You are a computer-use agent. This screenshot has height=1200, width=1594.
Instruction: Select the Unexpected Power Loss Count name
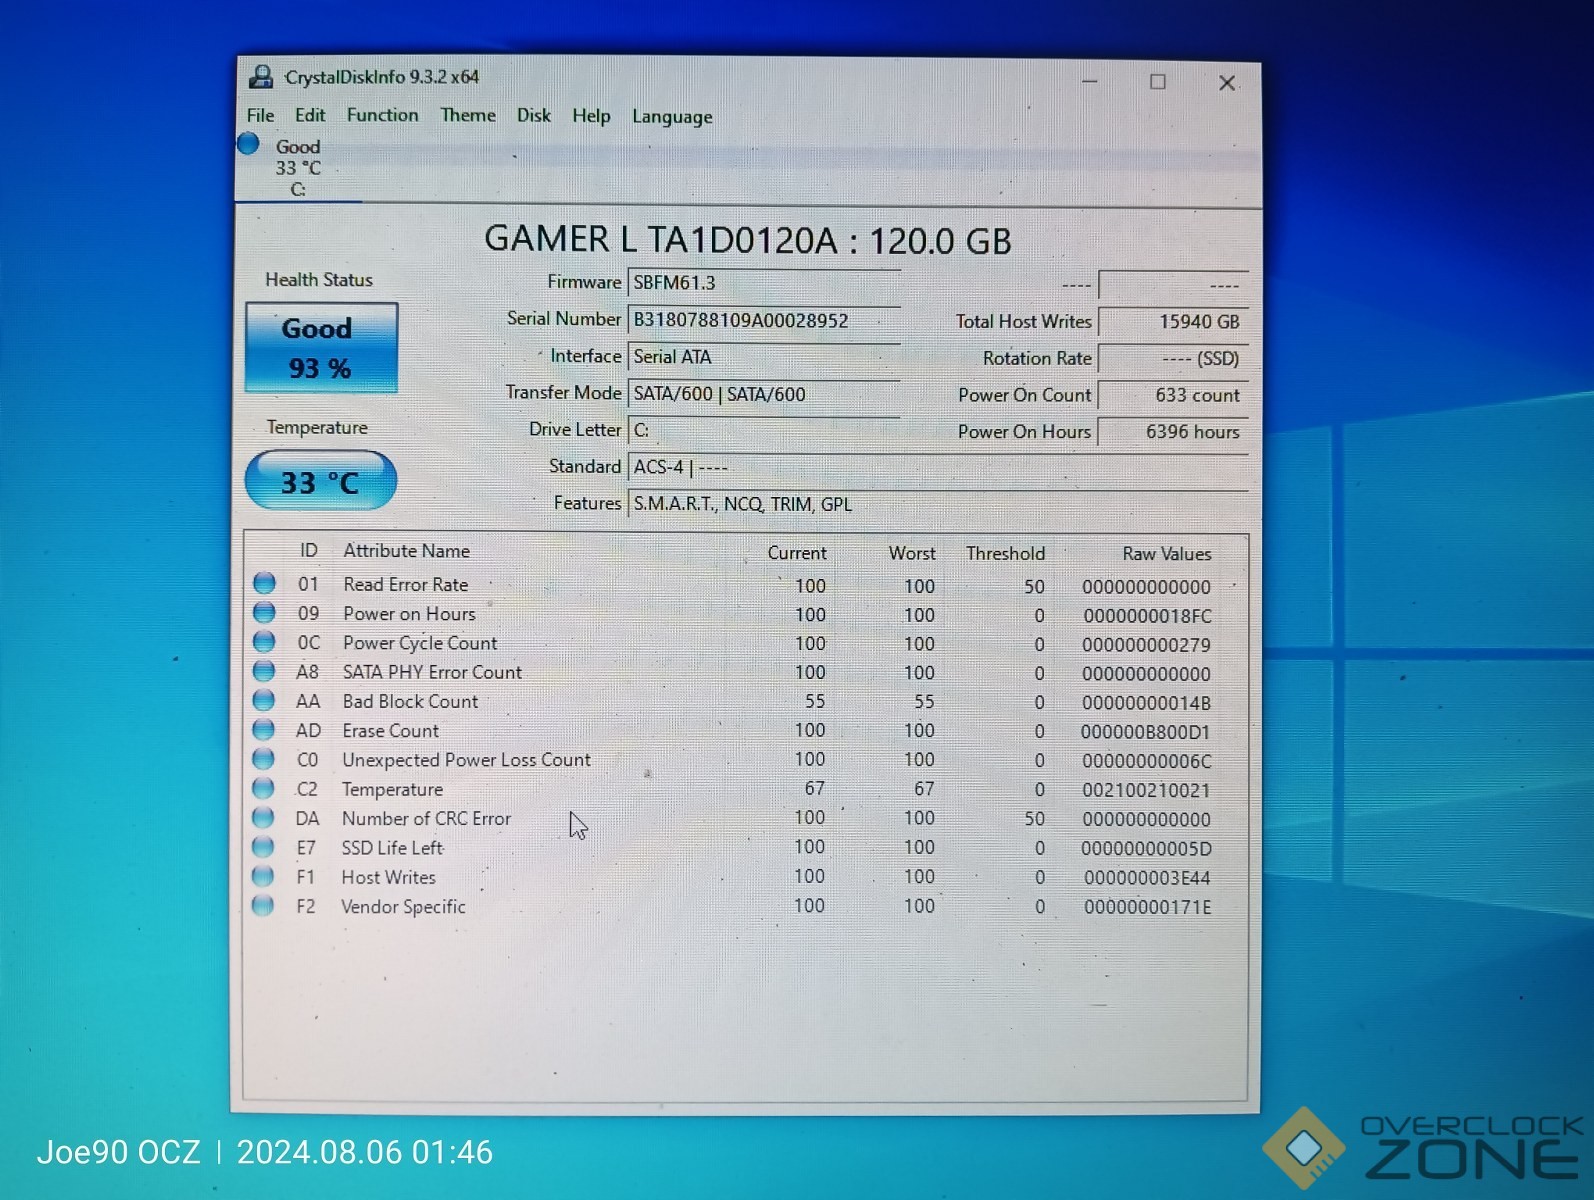pos(466,760)
